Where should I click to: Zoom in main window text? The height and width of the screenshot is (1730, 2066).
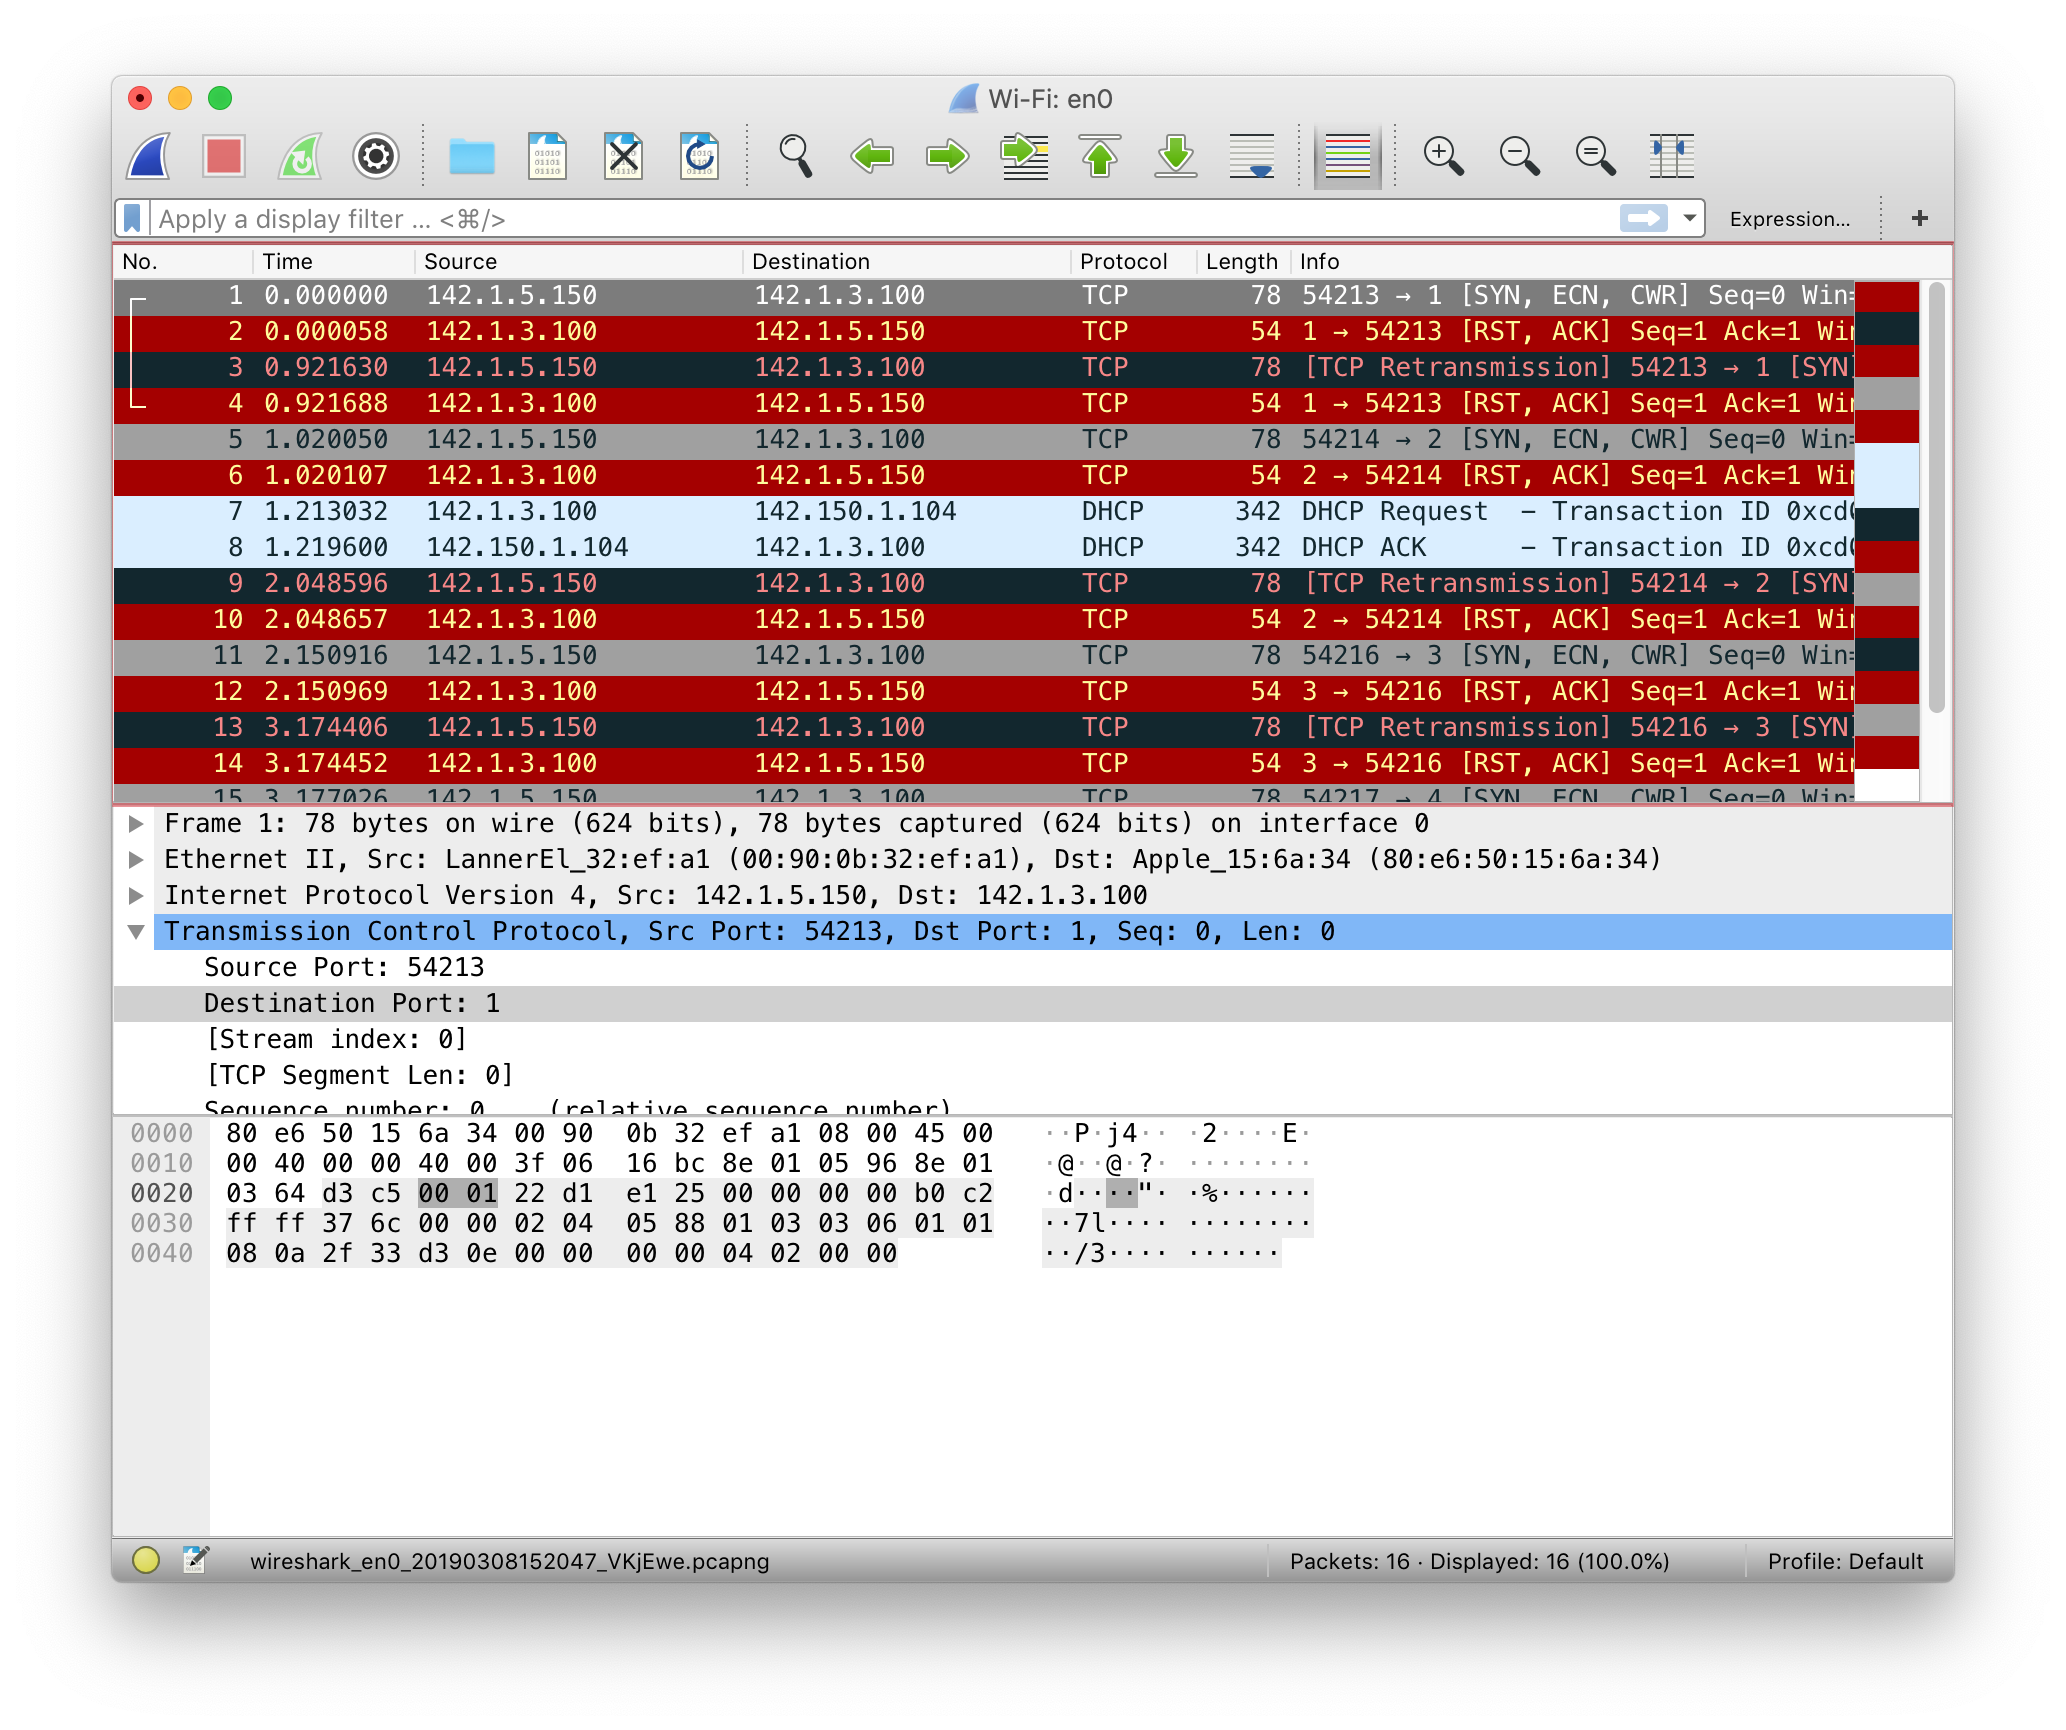pyautogui.click(x=1443, y=157)
